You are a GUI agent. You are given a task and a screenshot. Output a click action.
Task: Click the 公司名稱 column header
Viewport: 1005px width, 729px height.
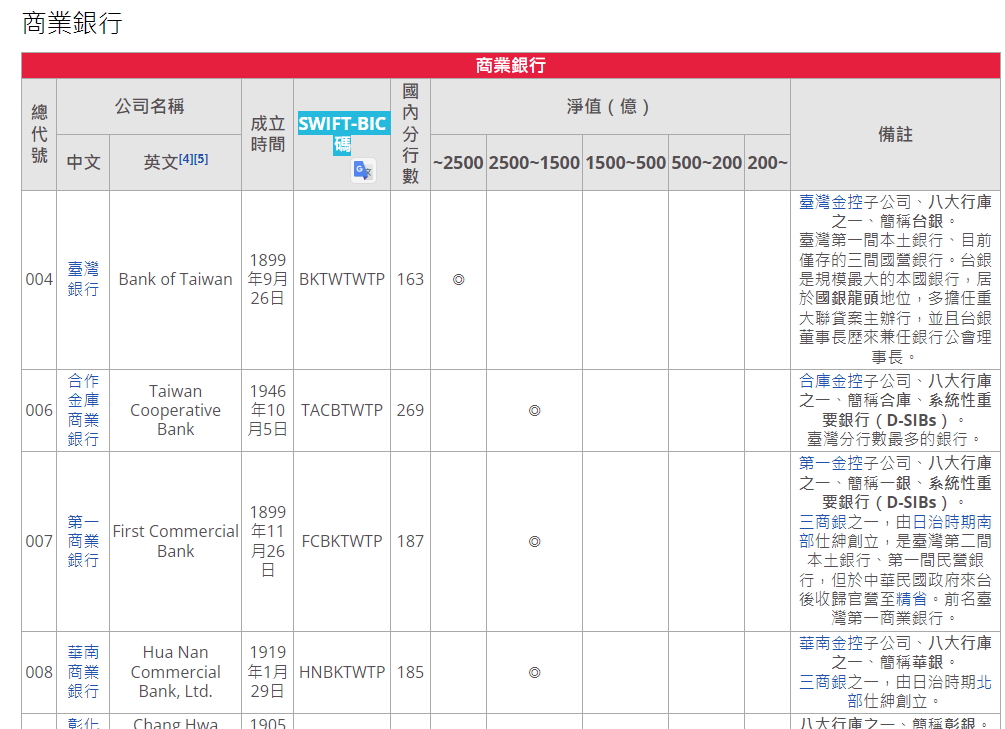pyautogui.click(x=149, y=106)
